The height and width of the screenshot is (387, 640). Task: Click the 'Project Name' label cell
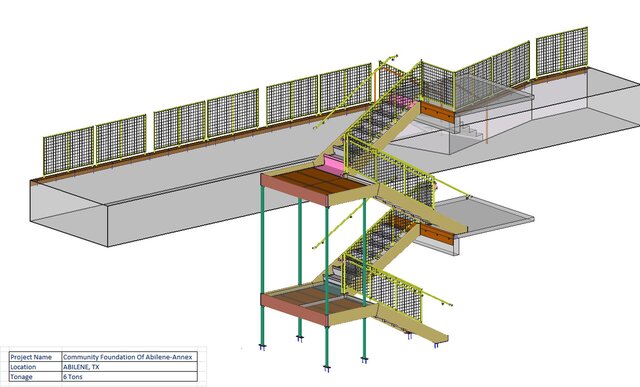tap(36, 357)
